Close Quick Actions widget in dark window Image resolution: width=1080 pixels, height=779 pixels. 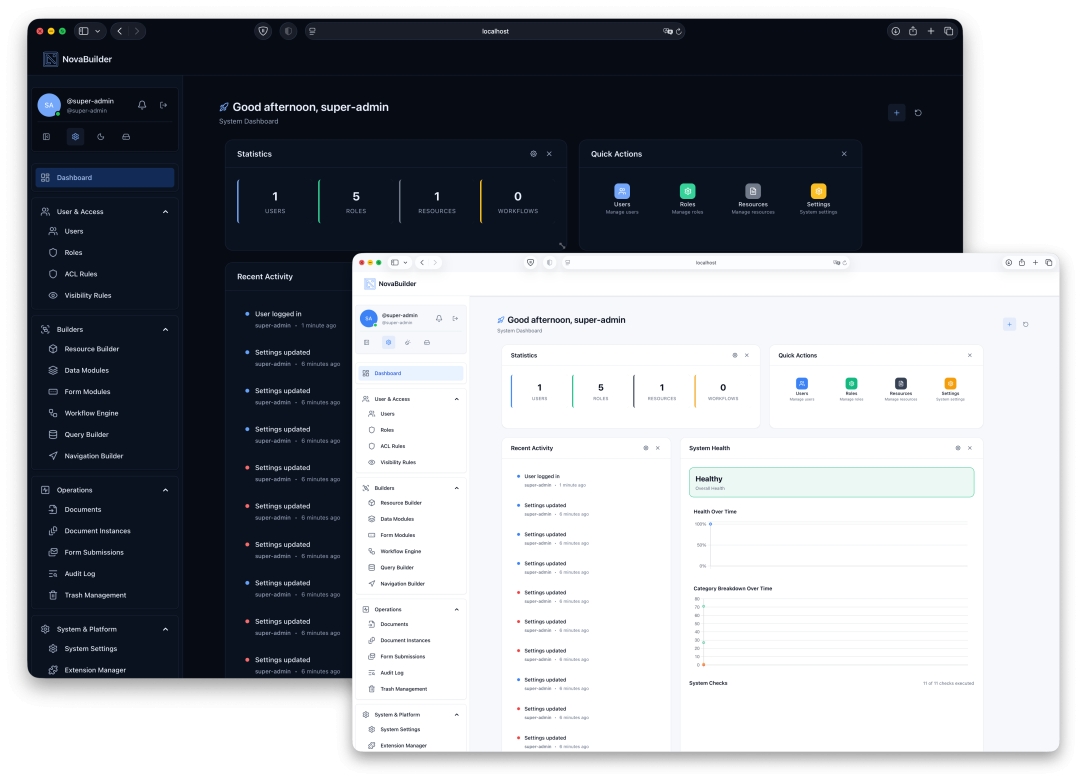[844, 154]
